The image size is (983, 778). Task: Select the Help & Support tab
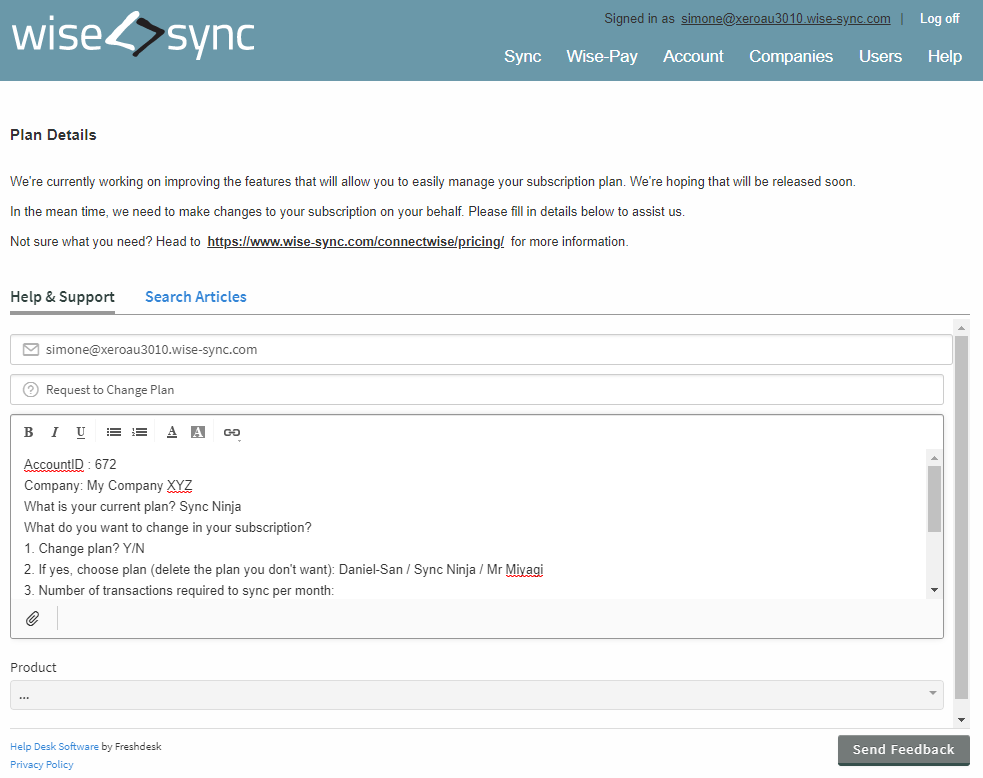pos(62,297)
